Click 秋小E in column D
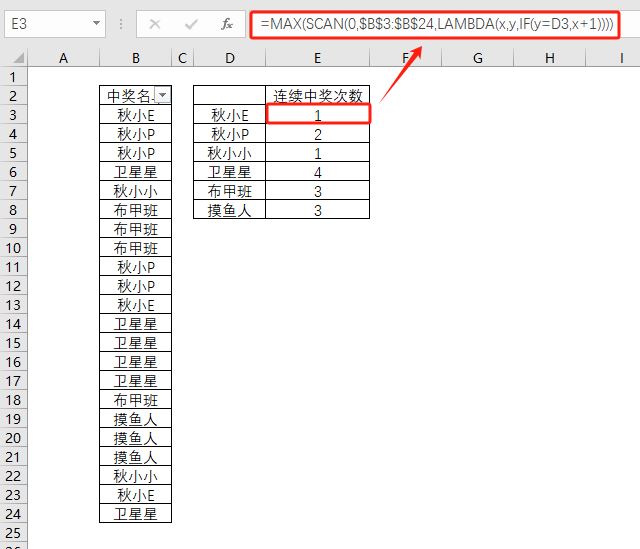Screen dimensions: 640x549 (x=229, y=115)
